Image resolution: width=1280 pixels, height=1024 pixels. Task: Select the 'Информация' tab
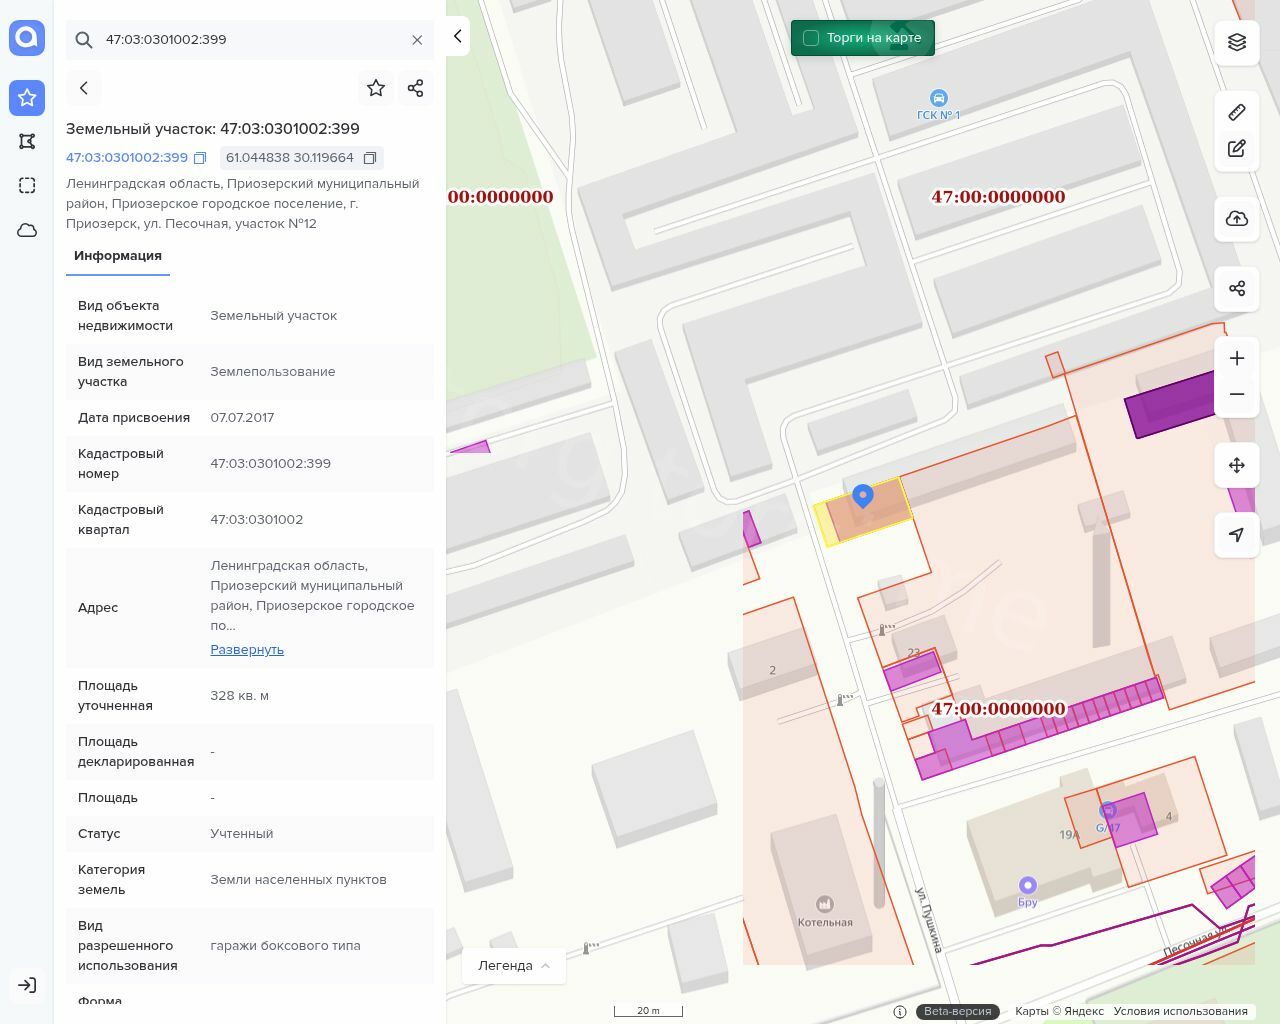pyautogui.click(x=118, y=256)
